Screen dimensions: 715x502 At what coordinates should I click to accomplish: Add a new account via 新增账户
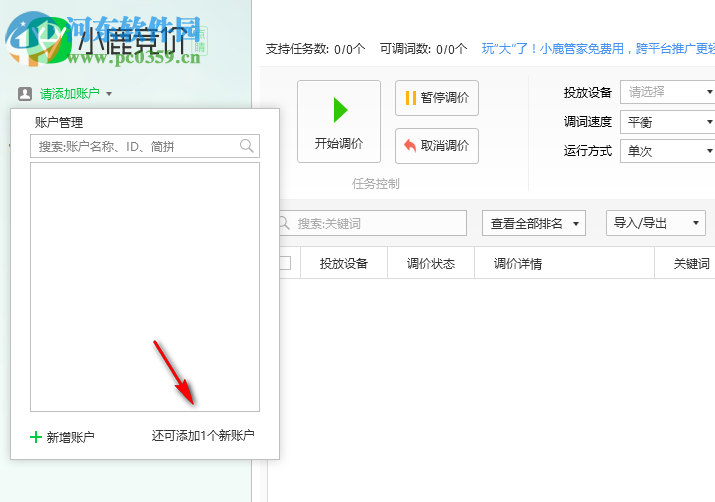(62, 437)
